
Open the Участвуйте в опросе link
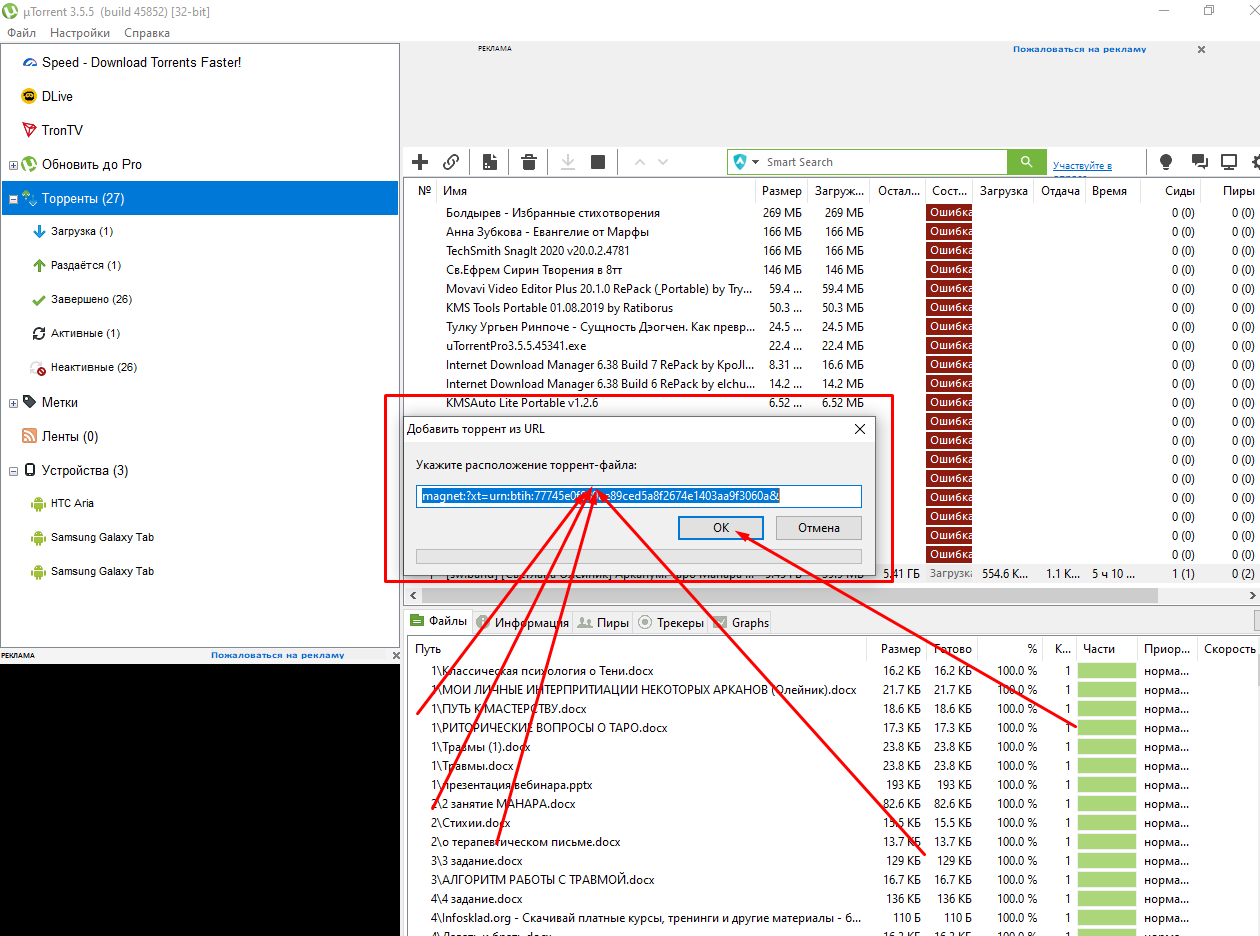1082,166
